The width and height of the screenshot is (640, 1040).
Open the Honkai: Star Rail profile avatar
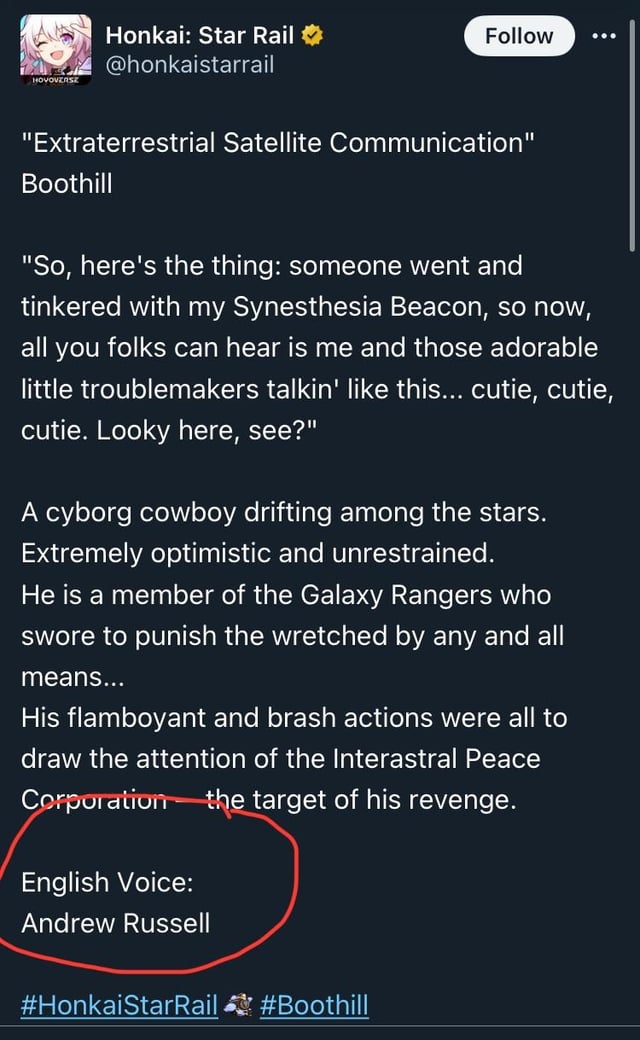coord(56,51)
